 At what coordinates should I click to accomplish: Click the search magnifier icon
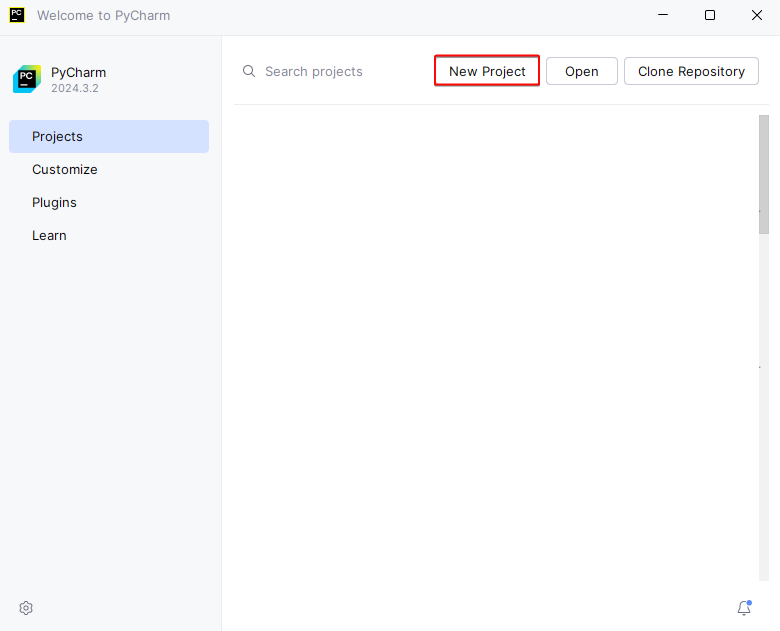click(249, 71)
